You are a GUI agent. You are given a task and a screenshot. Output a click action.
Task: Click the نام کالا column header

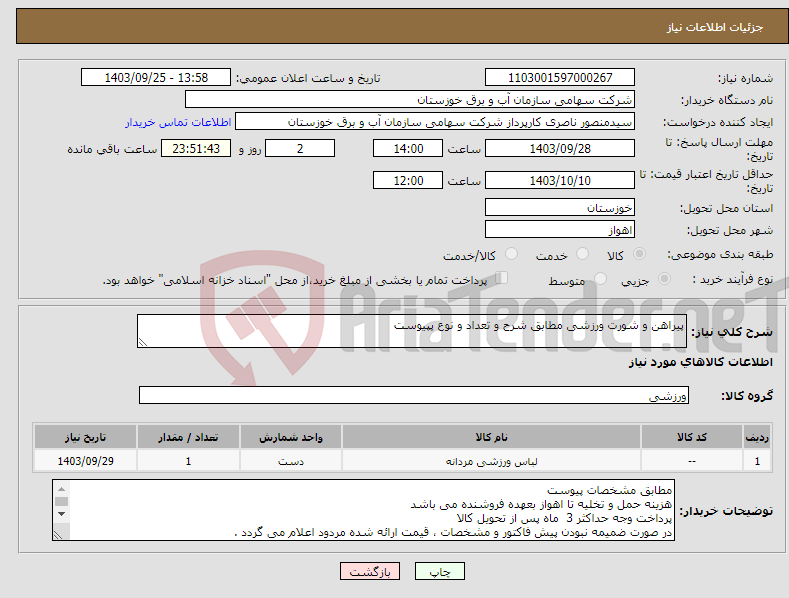click(492, 437)
